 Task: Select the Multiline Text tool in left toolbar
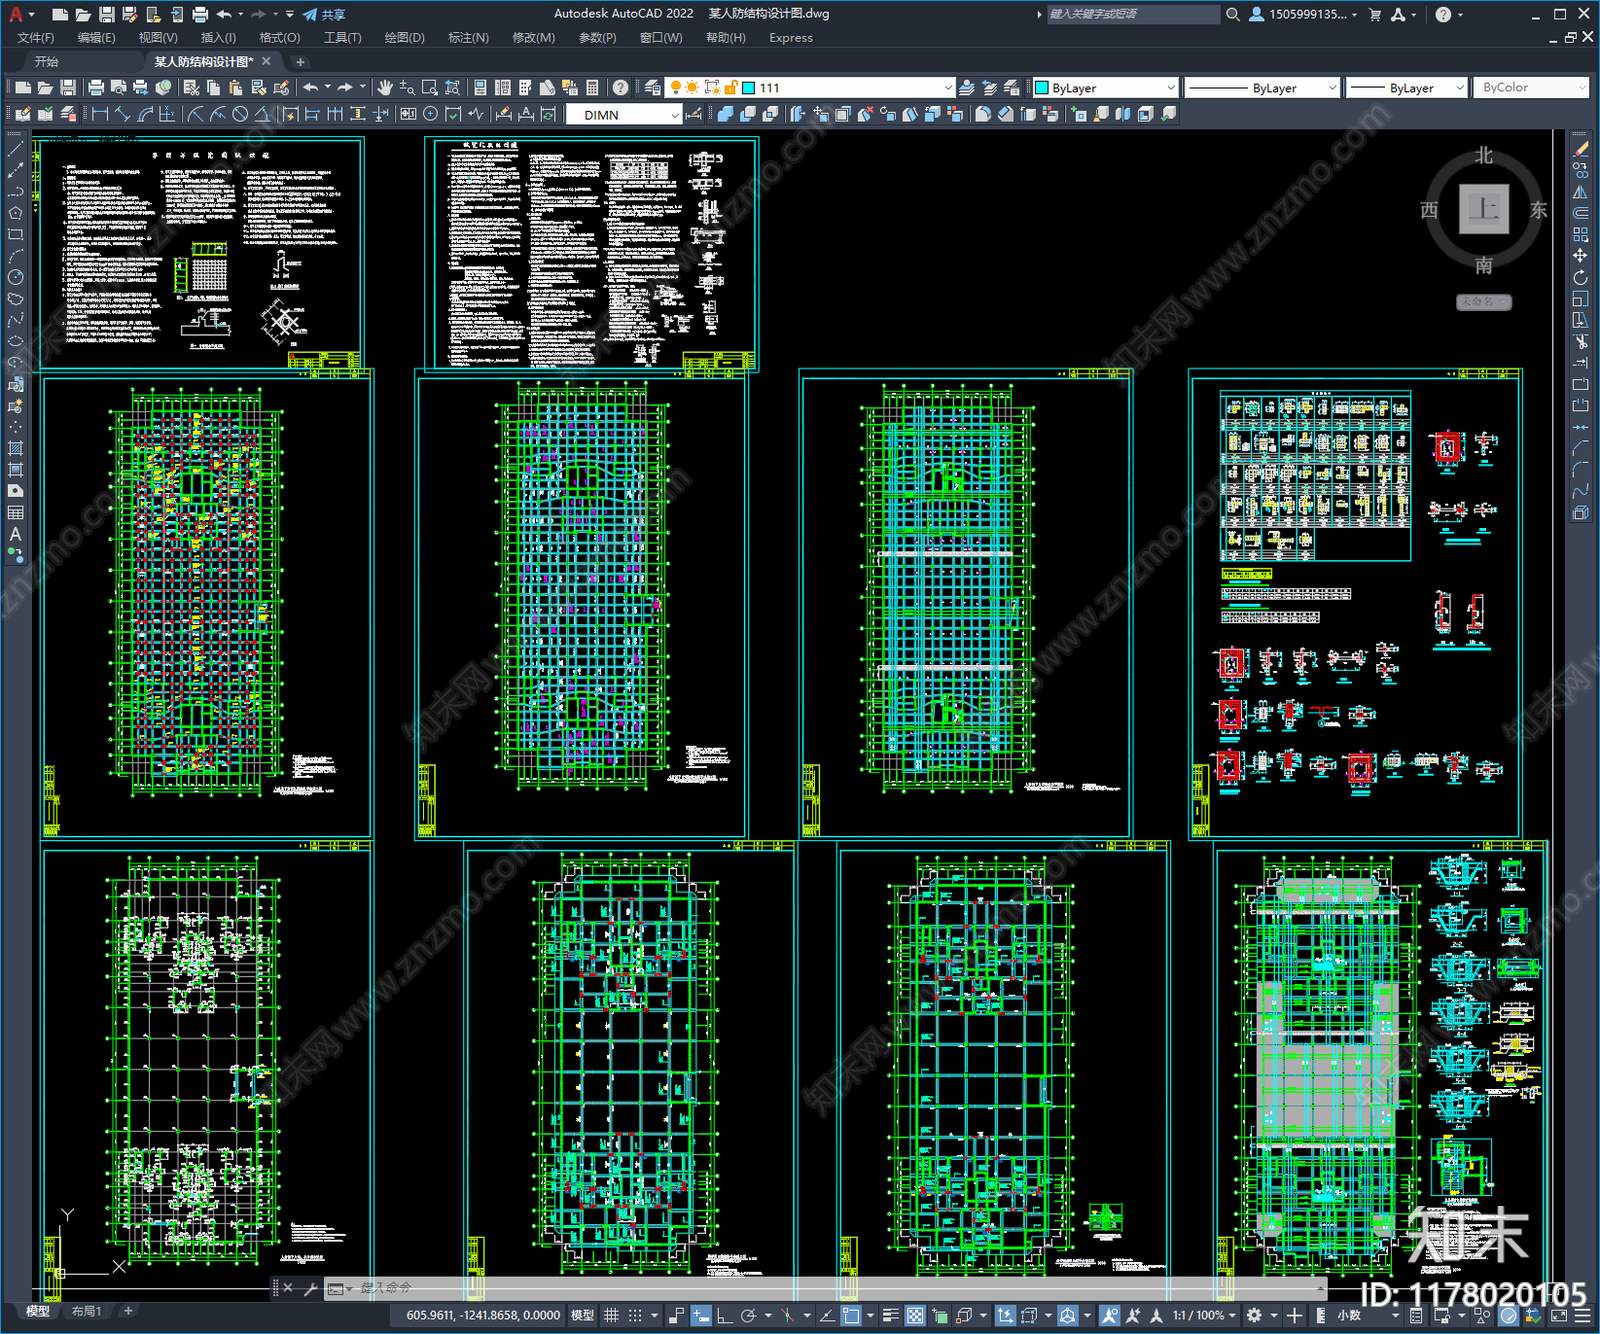click(15, 534)
